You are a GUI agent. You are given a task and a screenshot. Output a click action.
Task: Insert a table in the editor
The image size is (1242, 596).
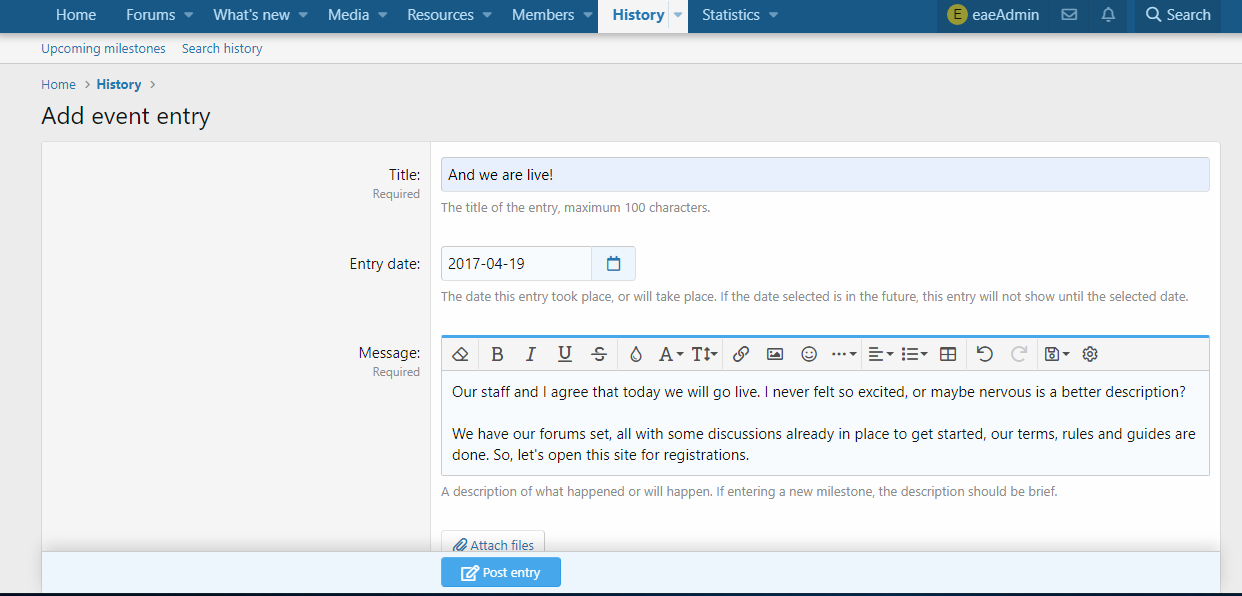coord(948,354)
